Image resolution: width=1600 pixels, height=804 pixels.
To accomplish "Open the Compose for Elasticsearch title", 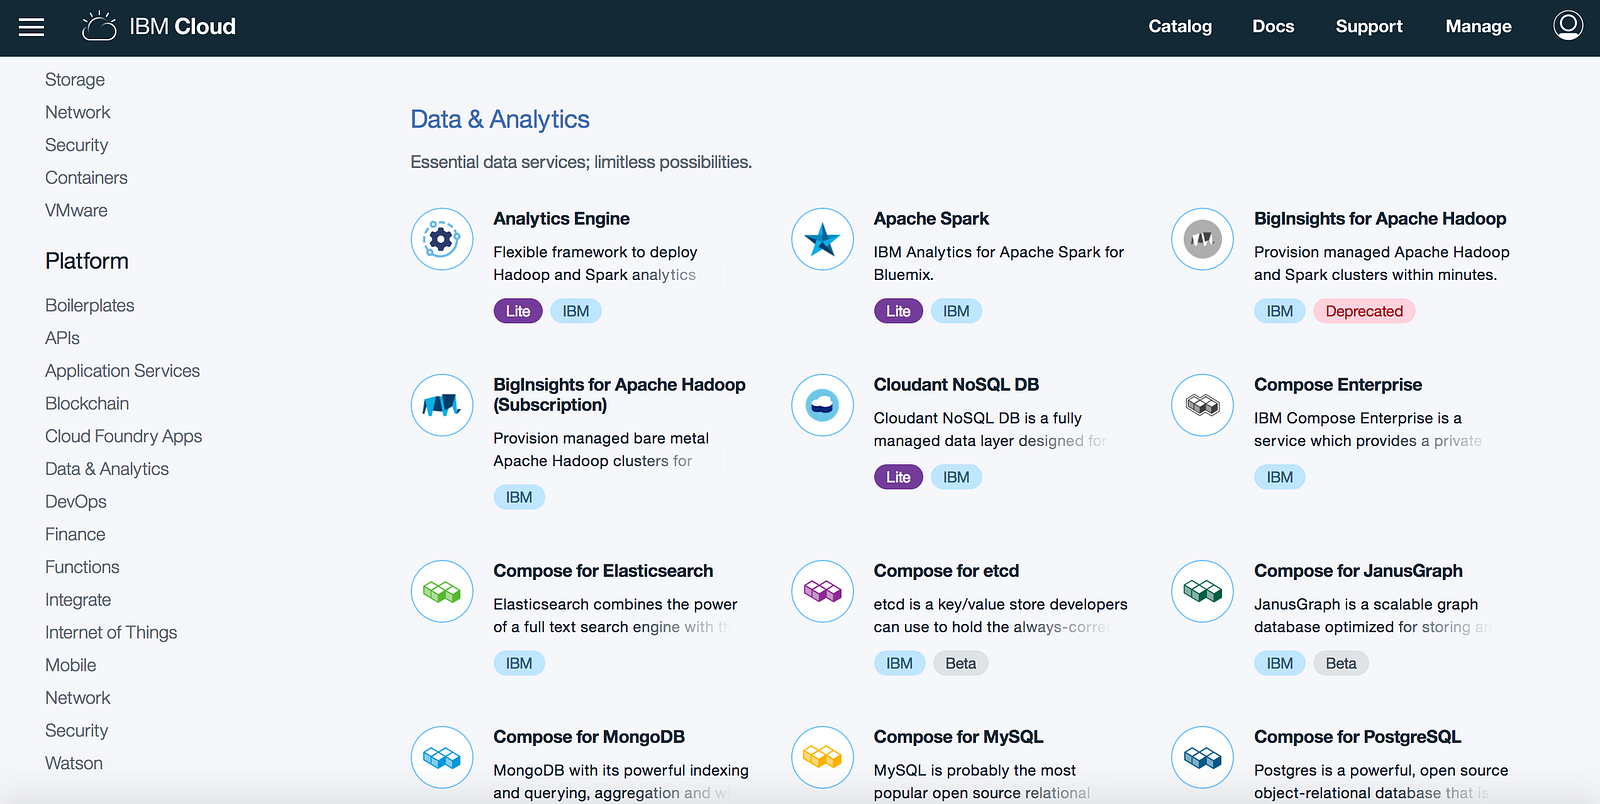I will (603, 571).
